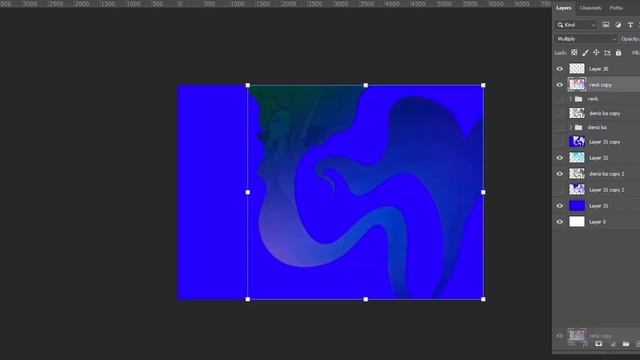Screen dimensions: 640x360
Task: Select the solid blue Layer 31 thumbnail
Action: [x=577, y=206]
